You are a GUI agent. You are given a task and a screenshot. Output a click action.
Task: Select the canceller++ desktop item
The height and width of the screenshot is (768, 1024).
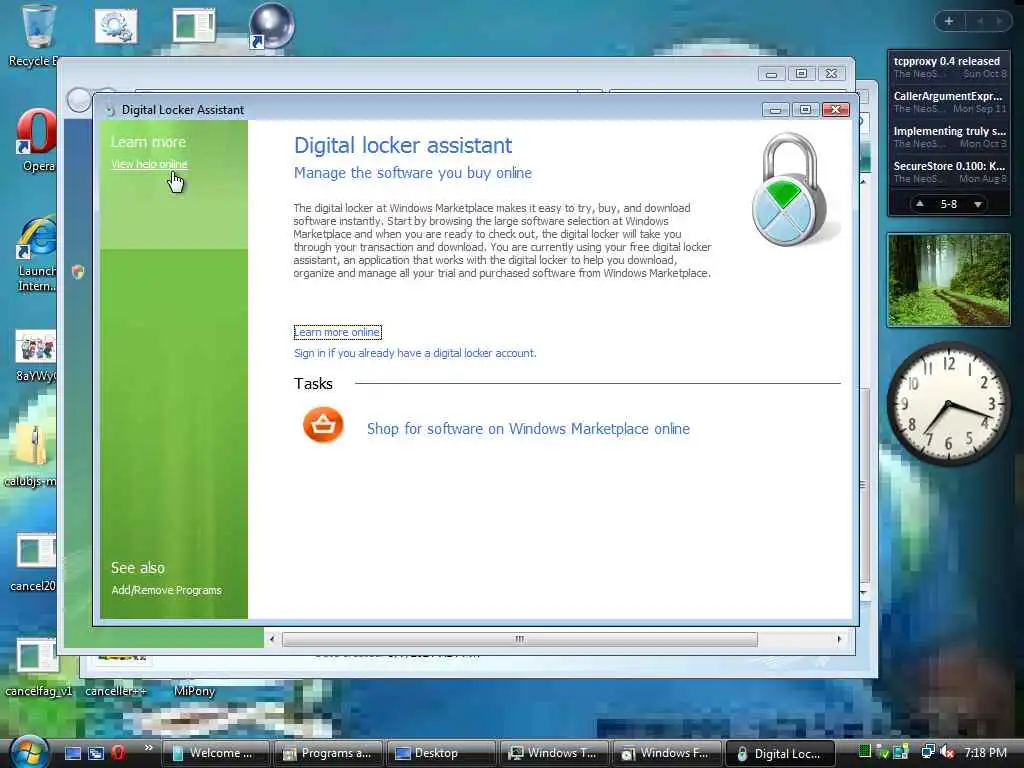click(x=116, y=690)
